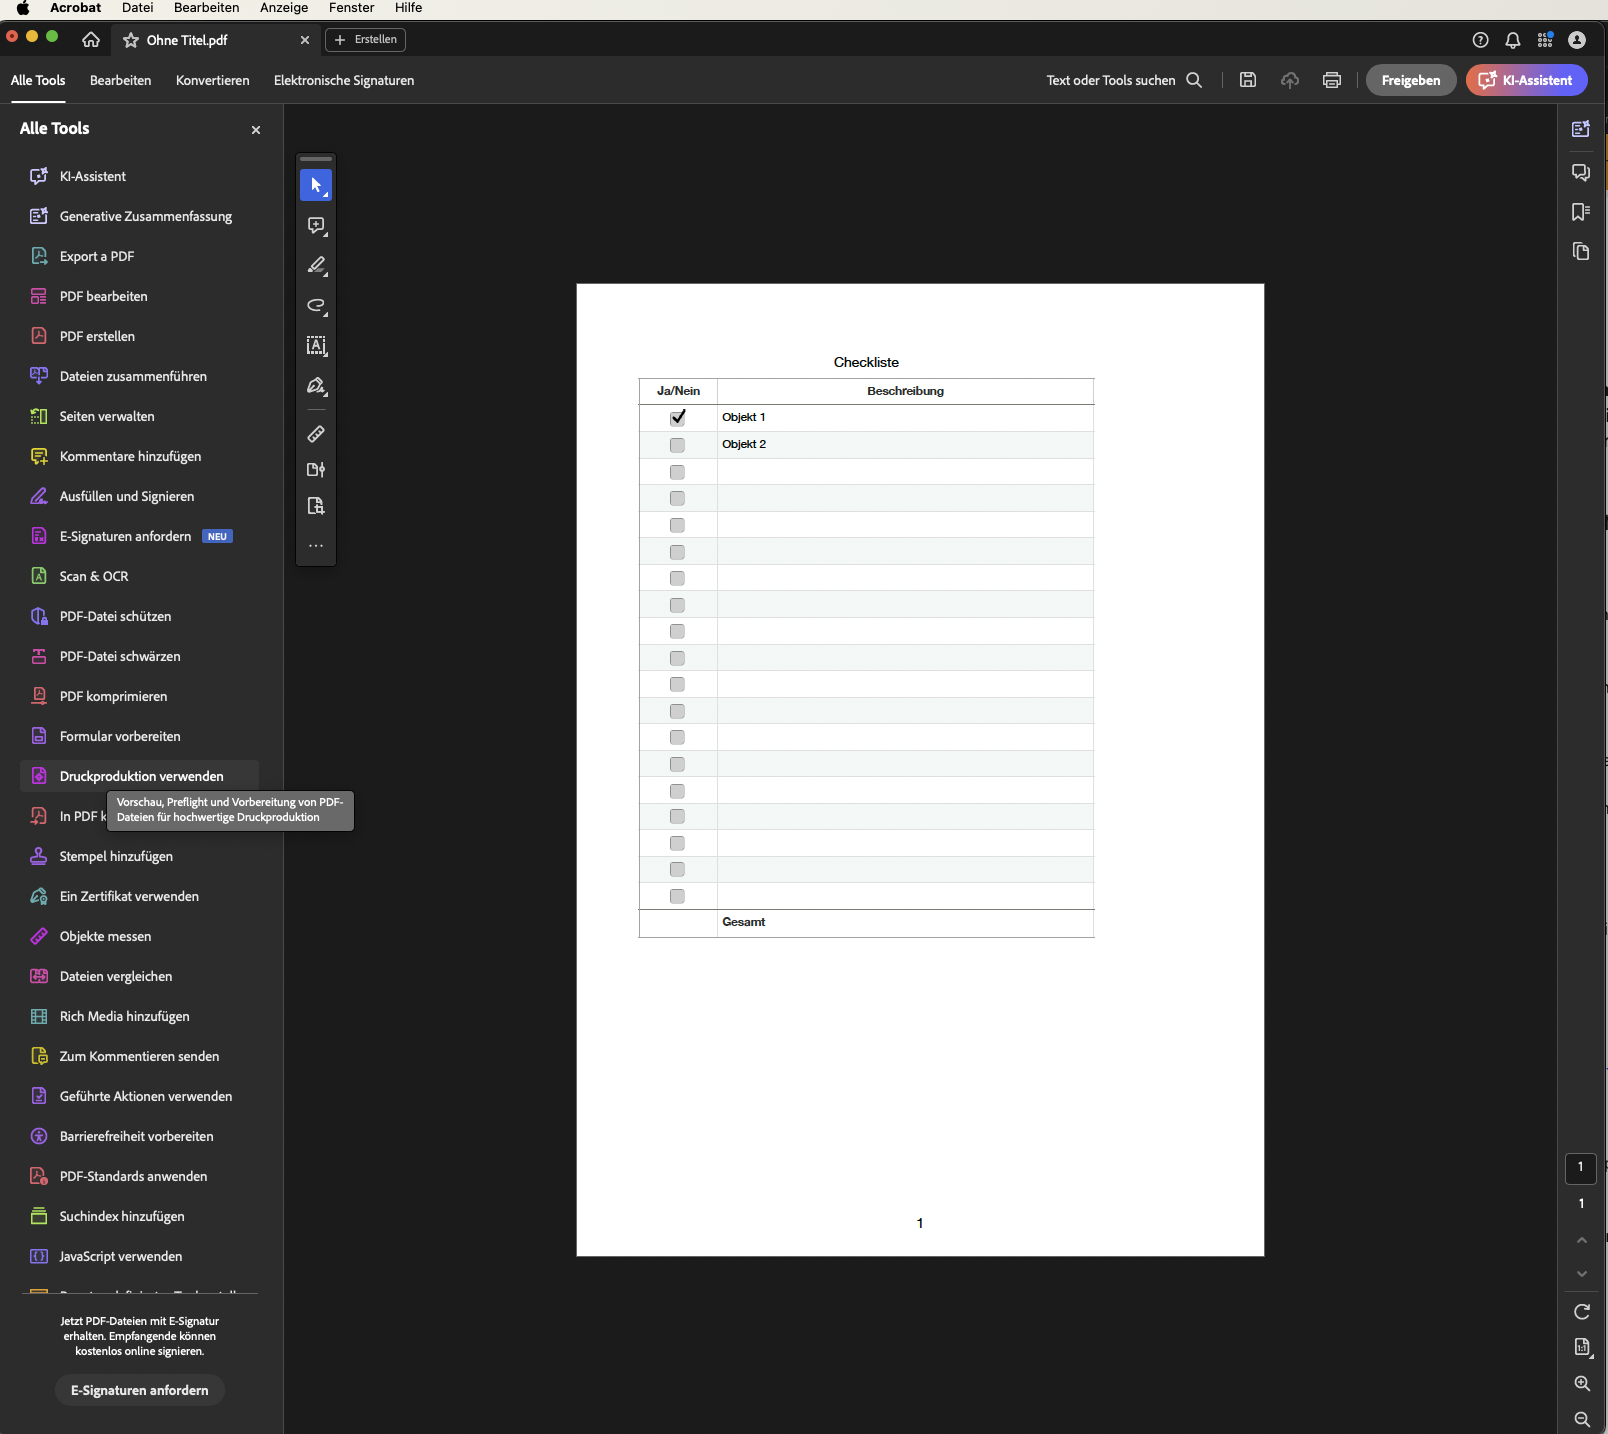Open the Elektronische Signaturen tab
The width and height of the screenshot is (1608, 1434).
pos(344,80)
